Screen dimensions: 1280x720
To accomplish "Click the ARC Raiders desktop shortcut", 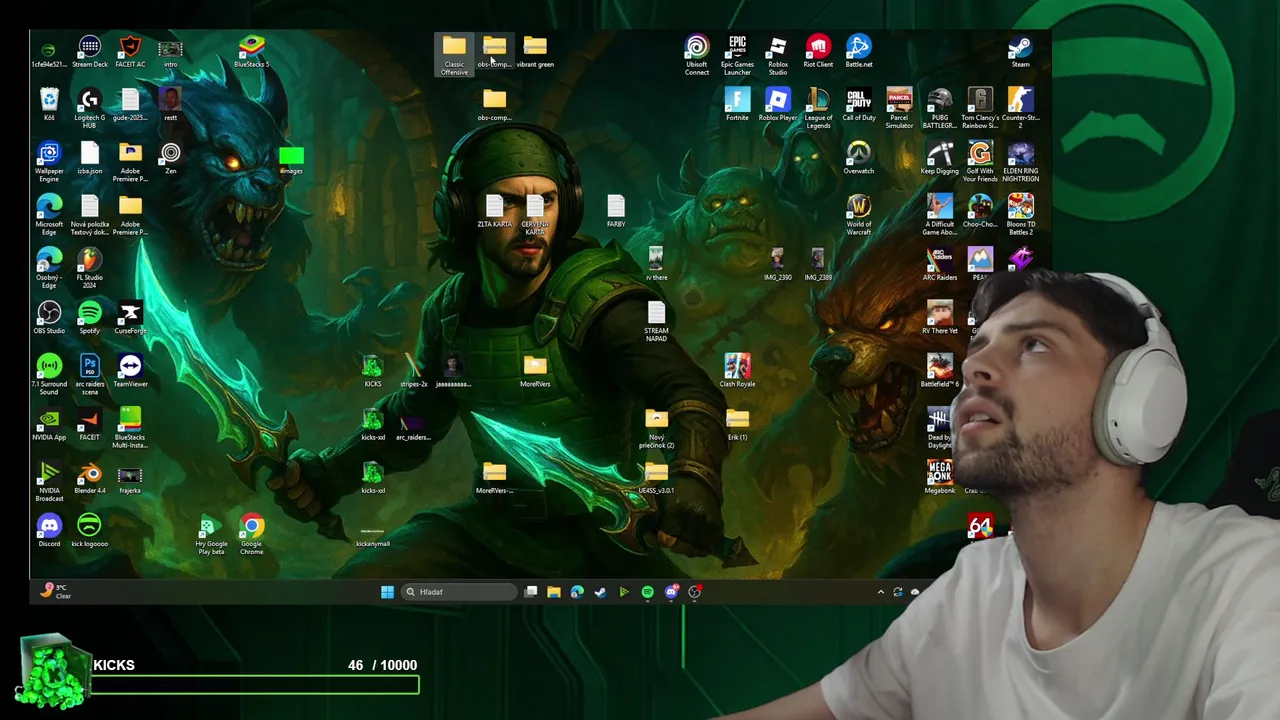I will pyautogui.click(x=940, y=265).
